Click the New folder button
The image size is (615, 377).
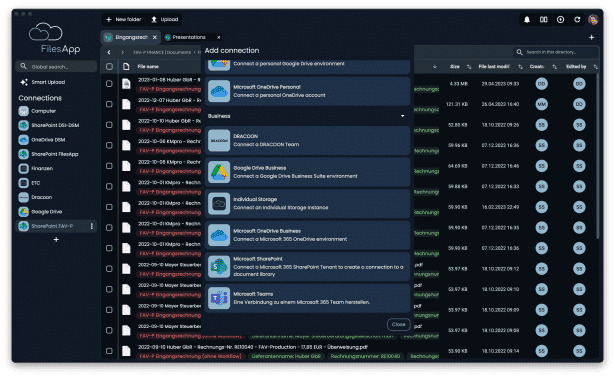point(124,19)
